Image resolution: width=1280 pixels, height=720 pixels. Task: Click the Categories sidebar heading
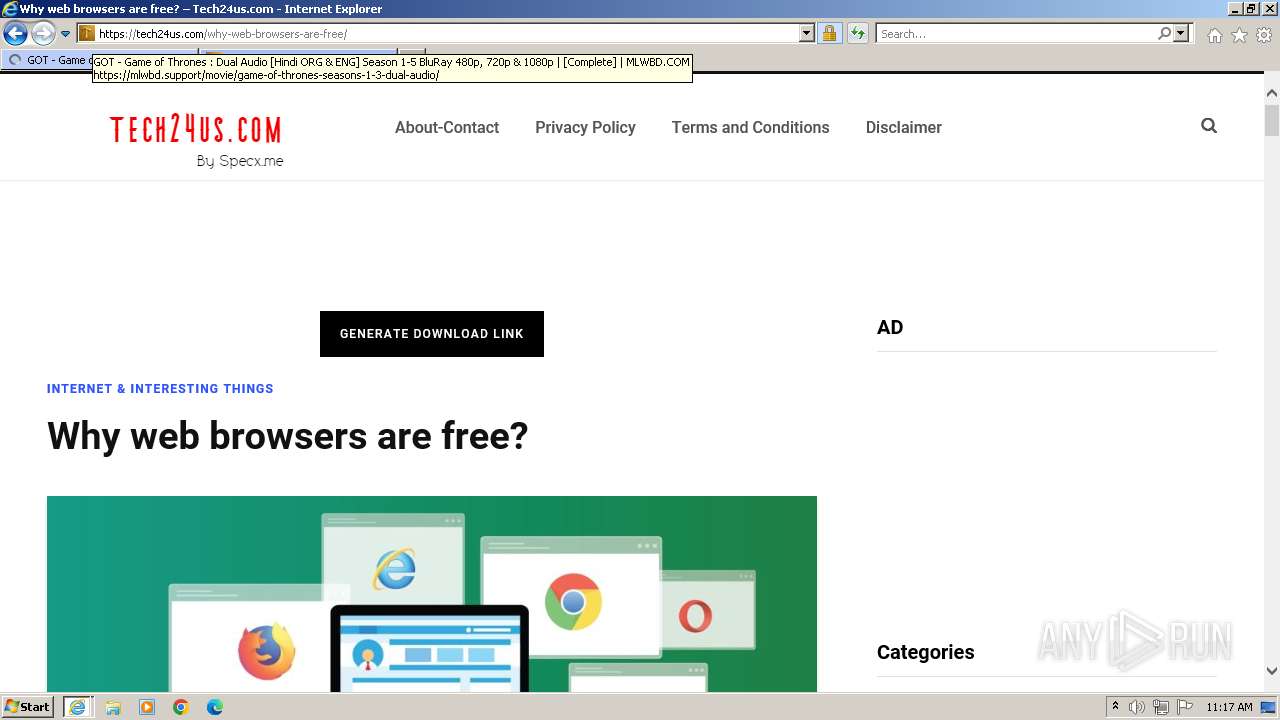pos(925,652)
